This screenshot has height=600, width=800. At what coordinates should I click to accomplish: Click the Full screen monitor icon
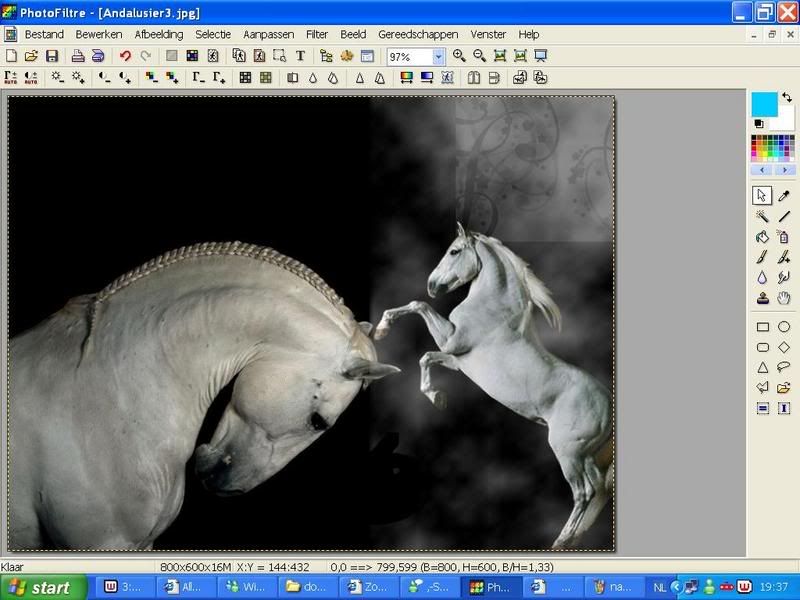tap(540, 56)
